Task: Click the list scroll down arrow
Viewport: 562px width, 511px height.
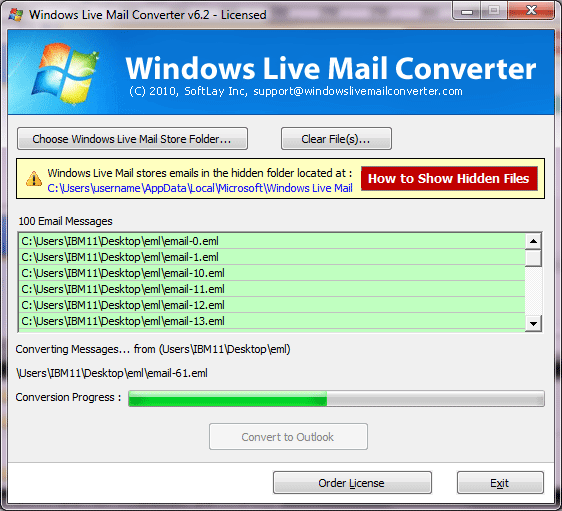Action: (x=533, y=324)
